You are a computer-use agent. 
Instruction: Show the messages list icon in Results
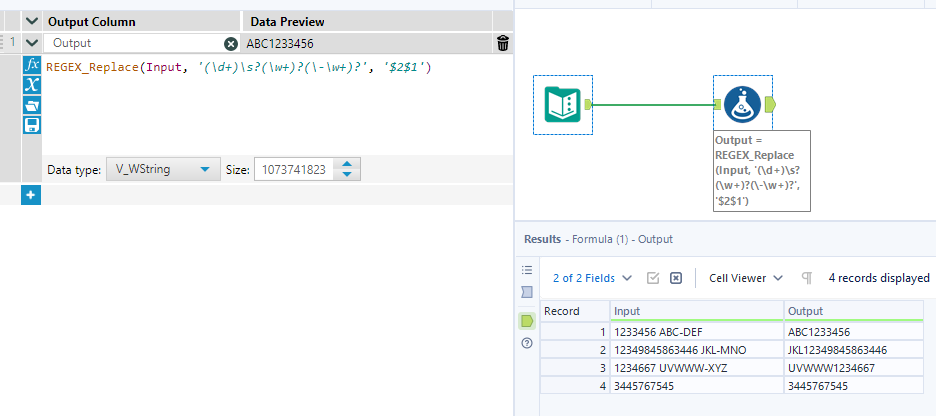click(x=526, y=270)
